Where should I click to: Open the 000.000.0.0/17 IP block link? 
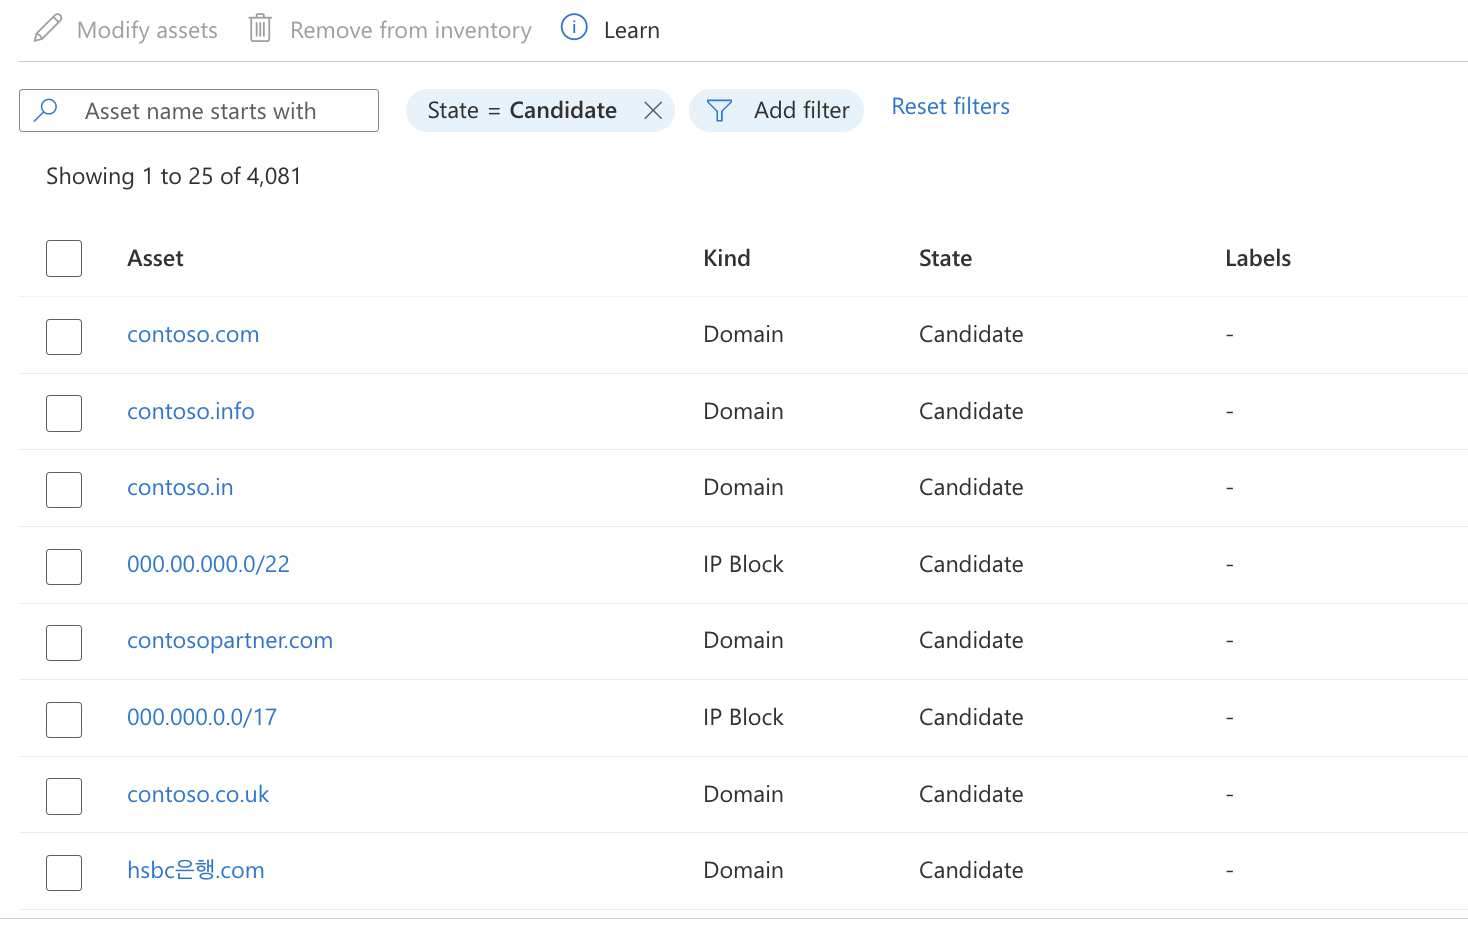click(202, 718)
